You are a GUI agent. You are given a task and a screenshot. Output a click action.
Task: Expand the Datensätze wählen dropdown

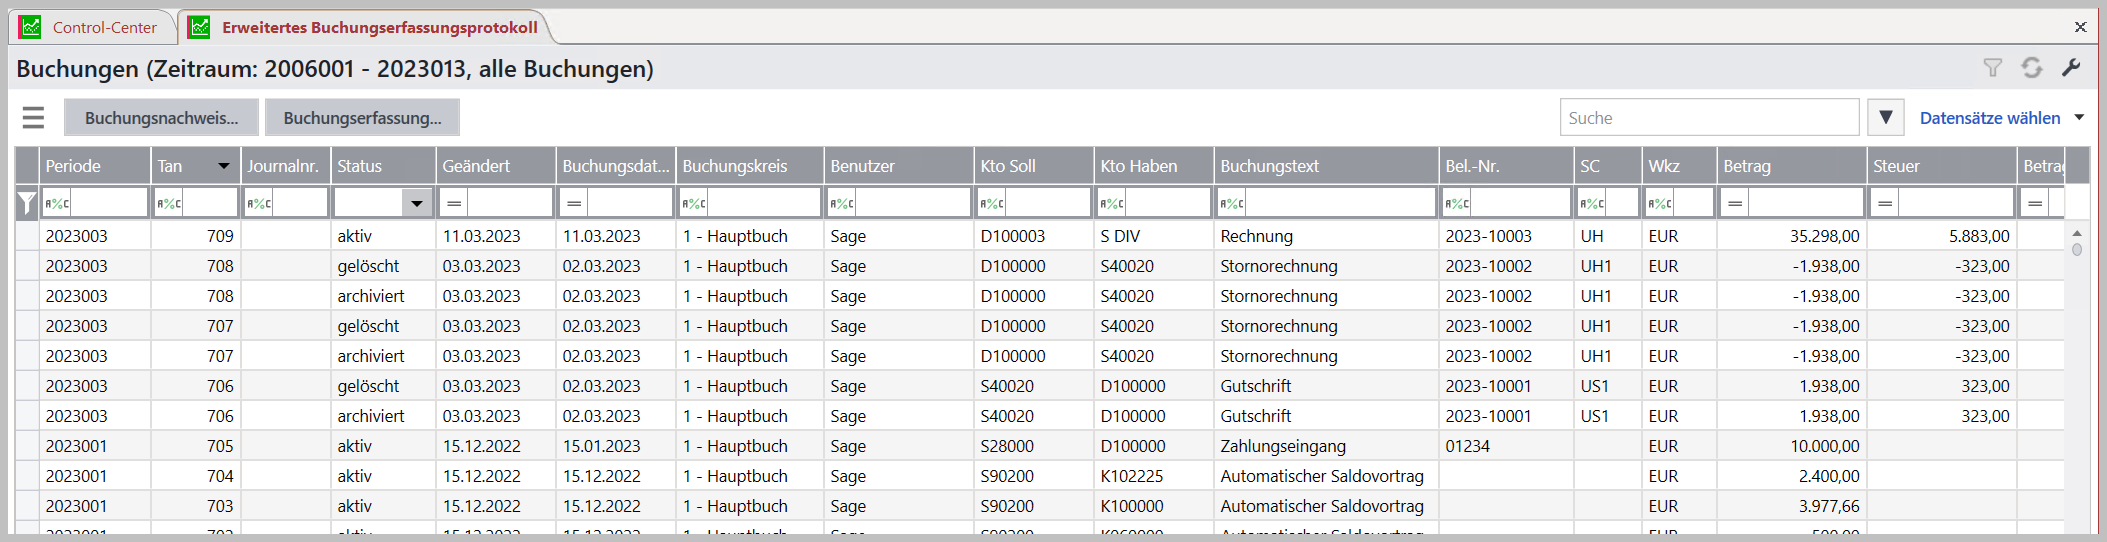[x=2079, y=118]
